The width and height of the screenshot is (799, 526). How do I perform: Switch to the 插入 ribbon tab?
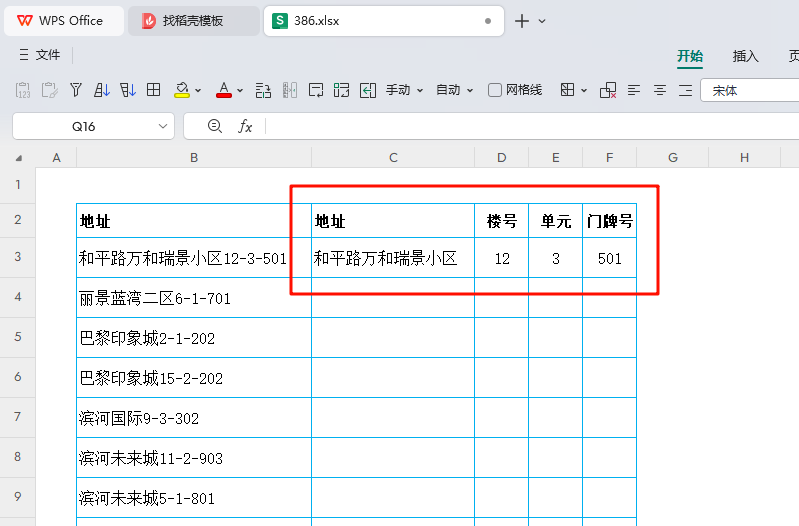[745, 56]
